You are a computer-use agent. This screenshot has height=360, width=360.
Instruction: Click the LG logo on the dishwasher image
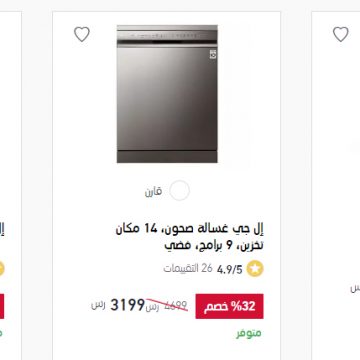[x=213, y=54]
